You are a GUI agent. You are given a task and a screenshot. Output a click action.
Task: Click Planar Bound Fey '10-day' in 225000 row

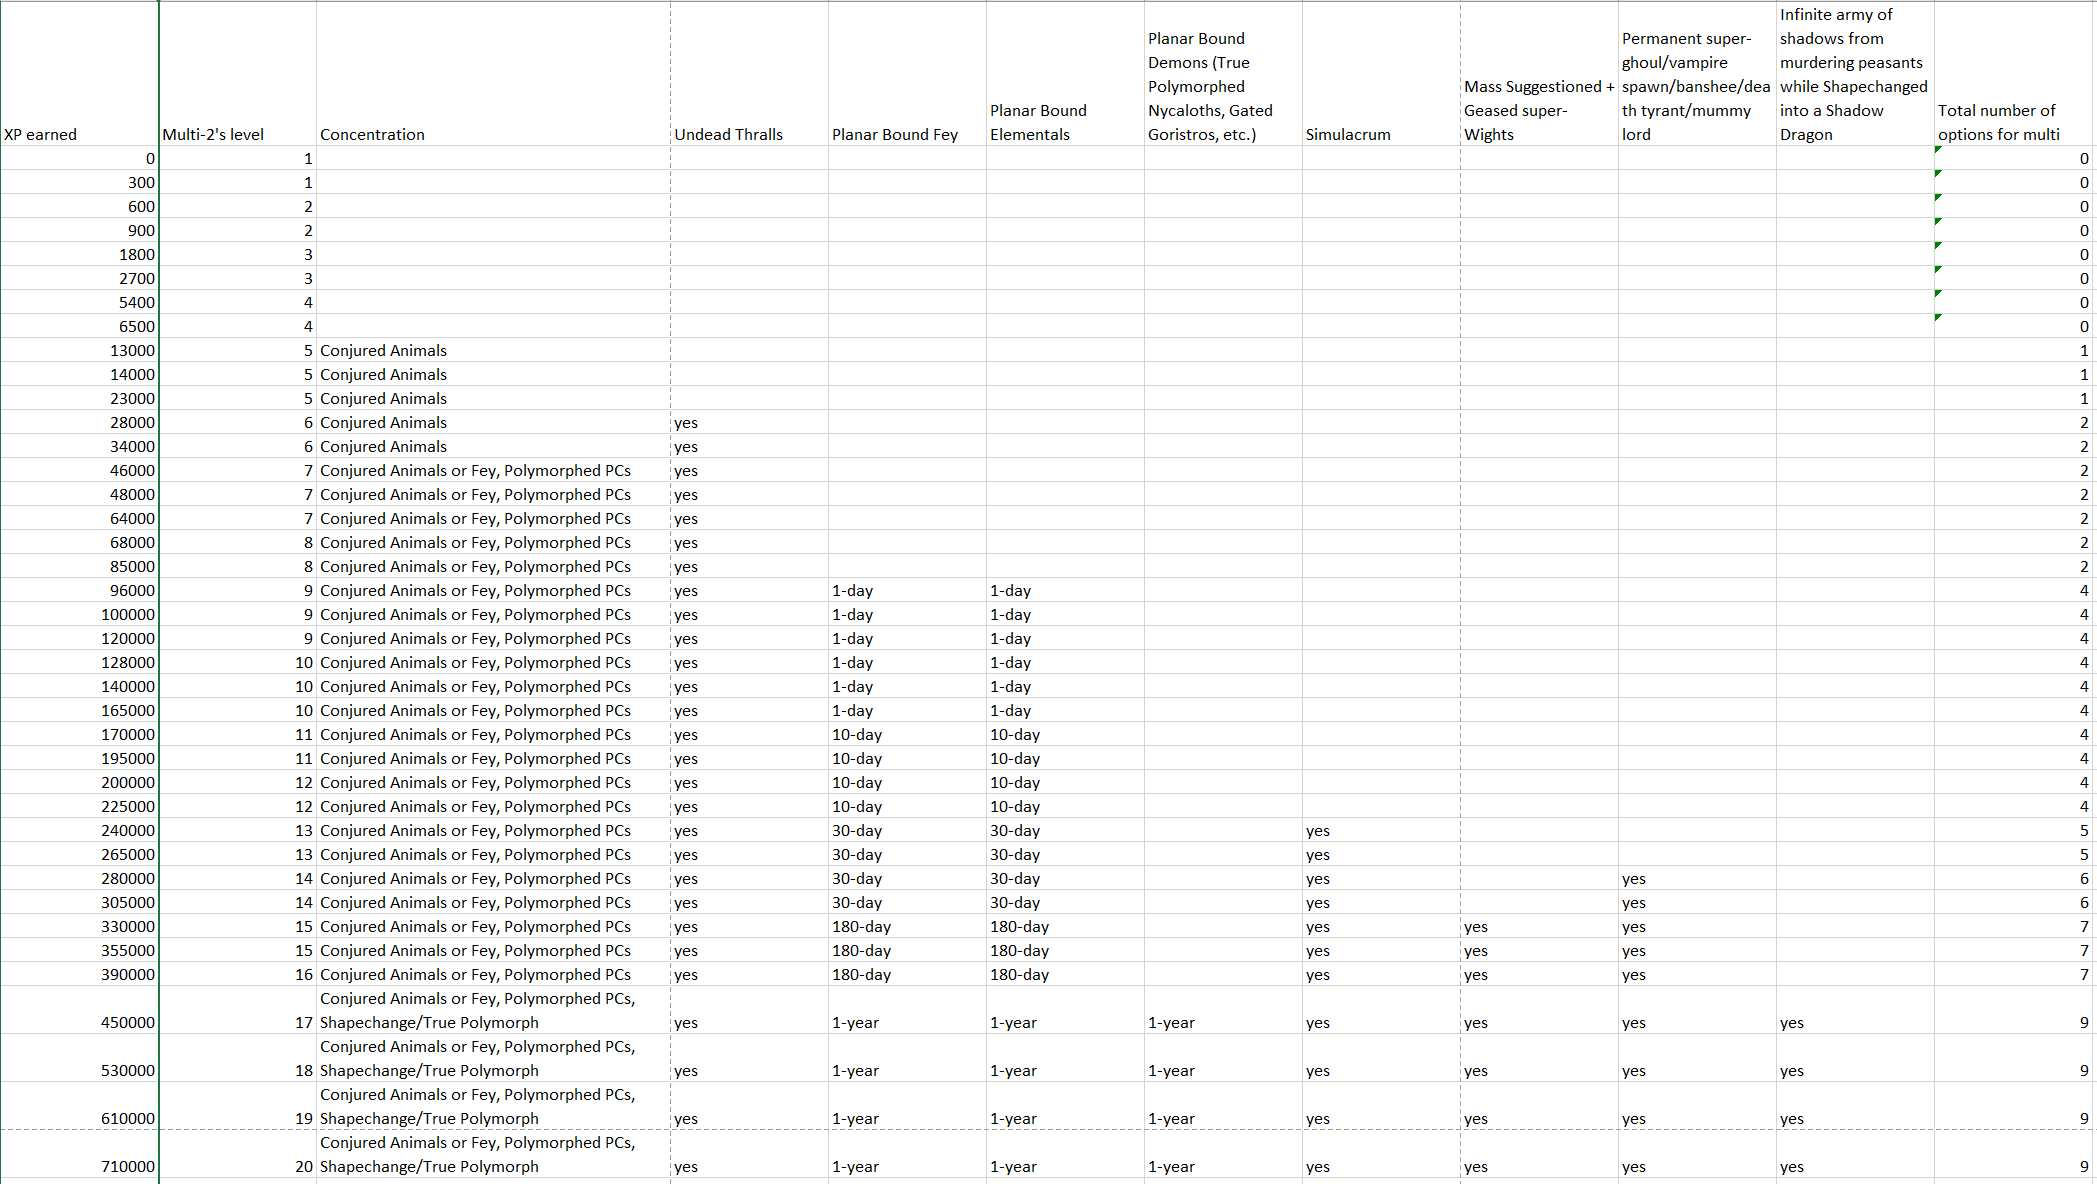(907, 806)
